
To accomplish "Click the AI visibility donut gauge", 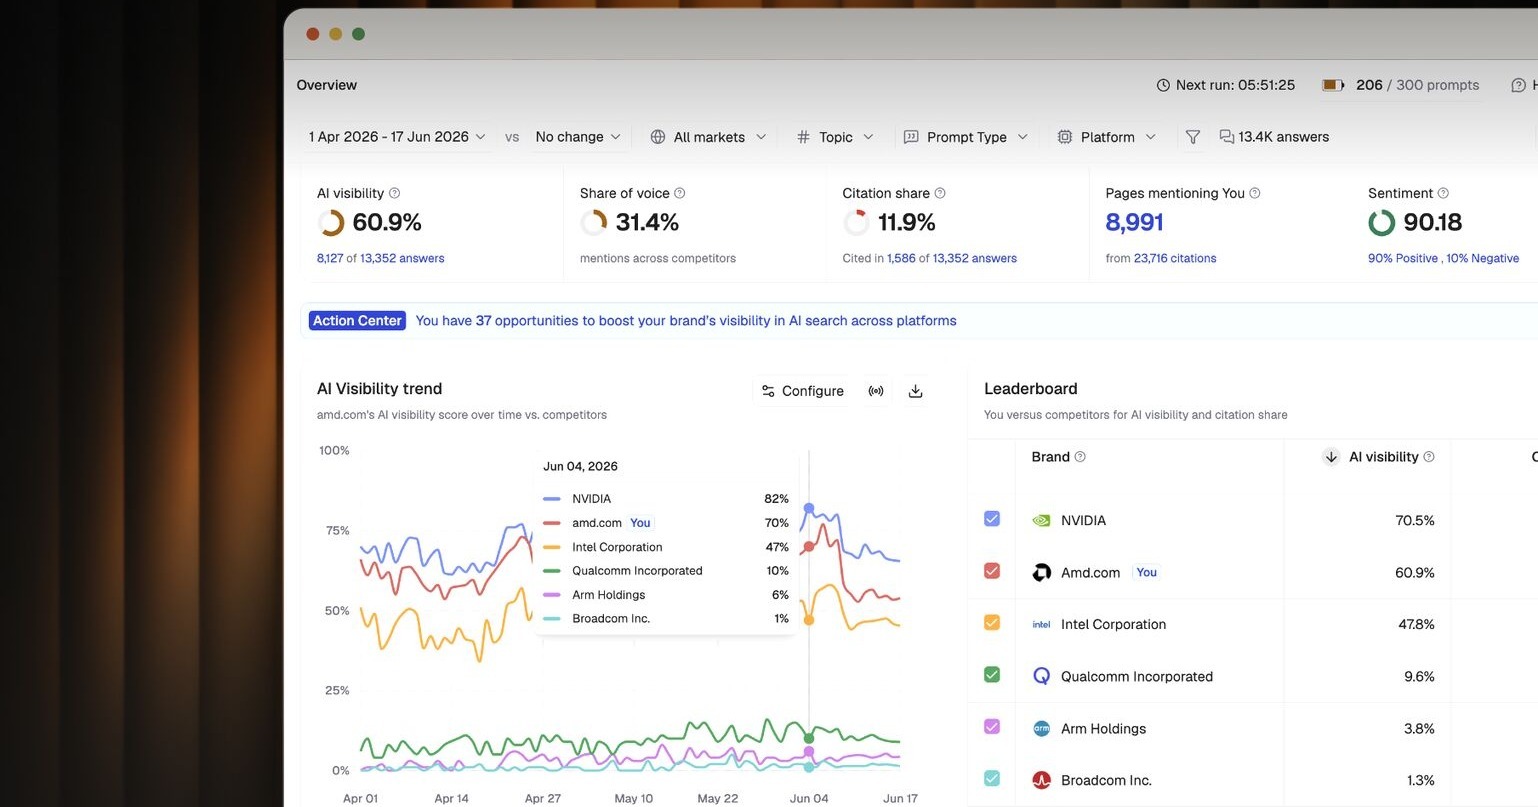I will (331, 222).
